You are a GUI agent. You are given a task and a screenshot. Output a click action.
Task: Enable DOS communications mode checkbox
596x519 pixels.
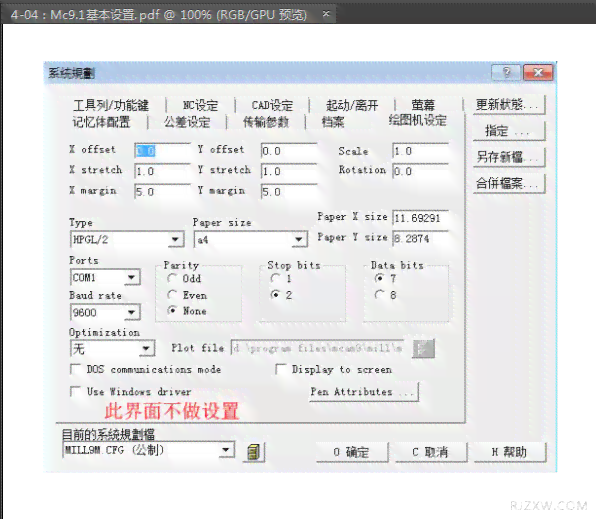[x=76, y=369]
